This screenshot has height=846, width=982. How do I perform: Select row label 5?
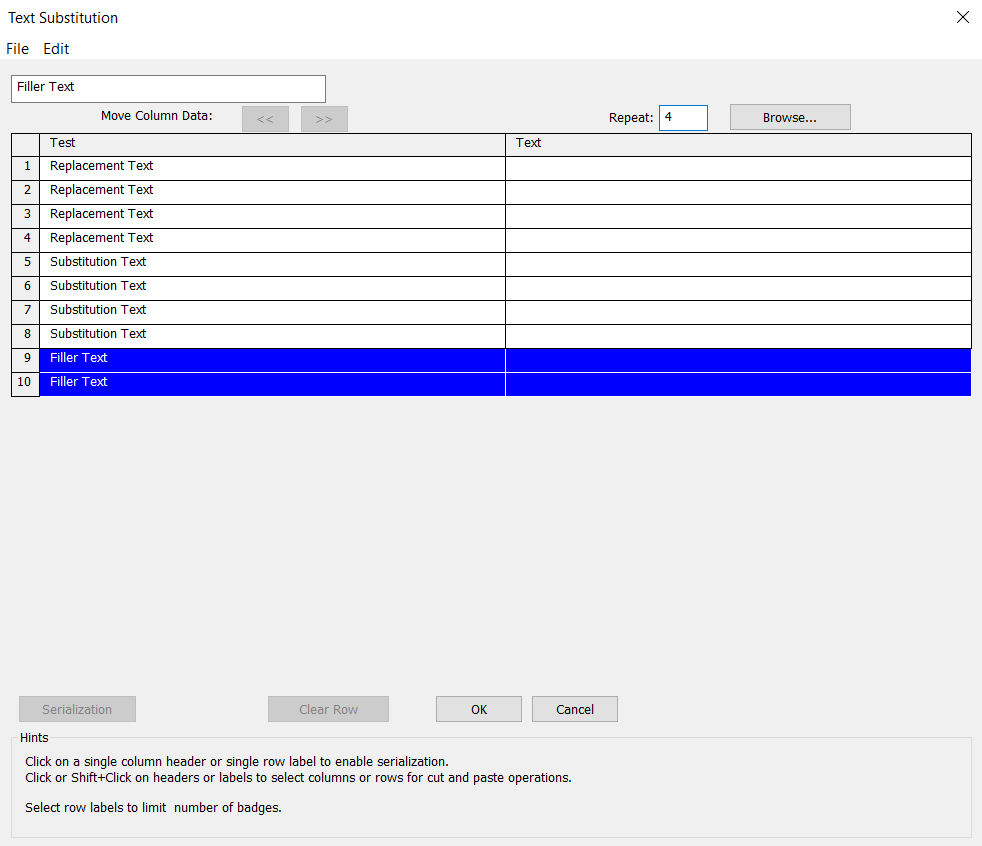coord(26,263)
